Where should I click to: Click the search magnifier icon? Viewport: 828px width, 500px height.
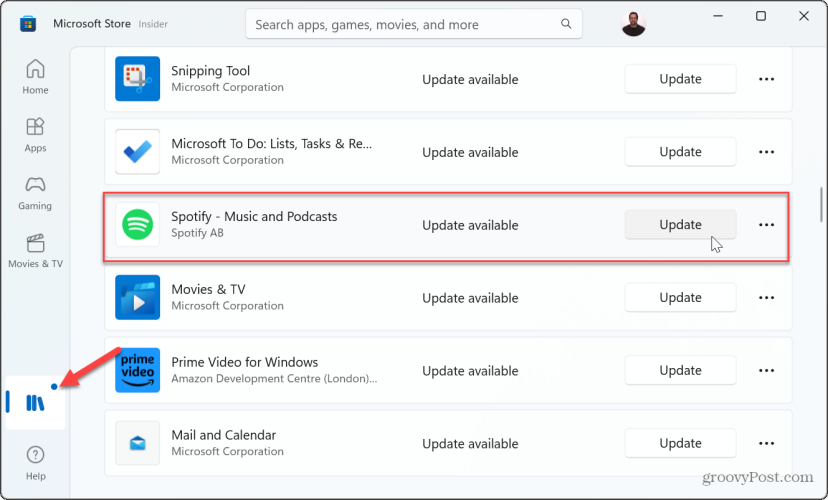click(566, 24)
